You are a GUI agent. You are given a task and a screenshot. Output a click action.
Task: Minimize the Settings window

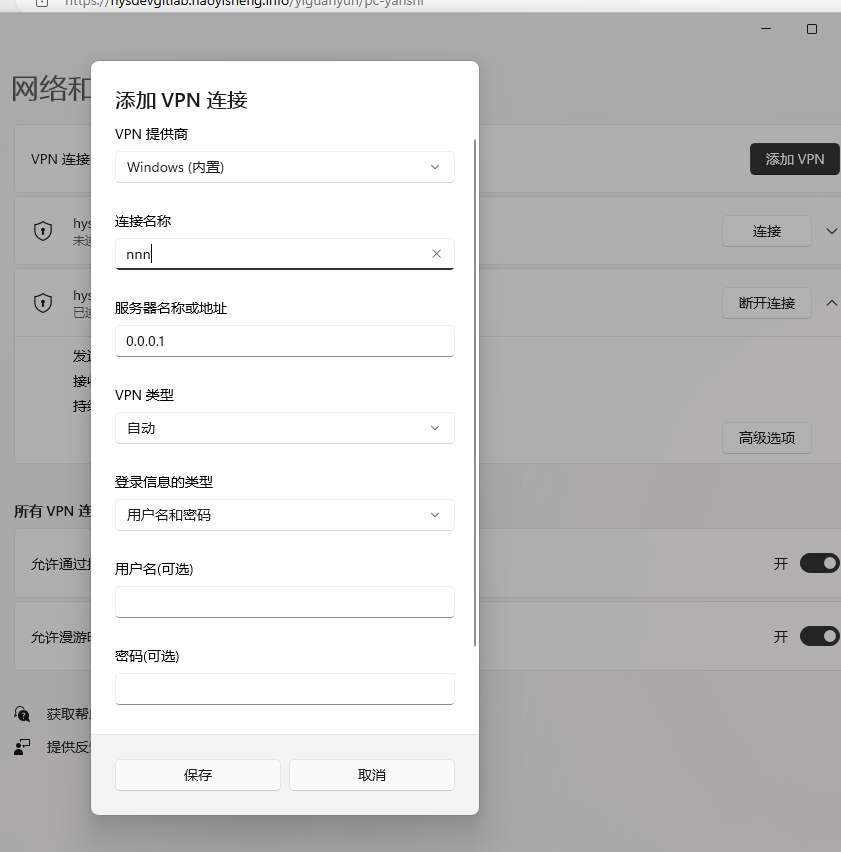click(x=766, y=29)
